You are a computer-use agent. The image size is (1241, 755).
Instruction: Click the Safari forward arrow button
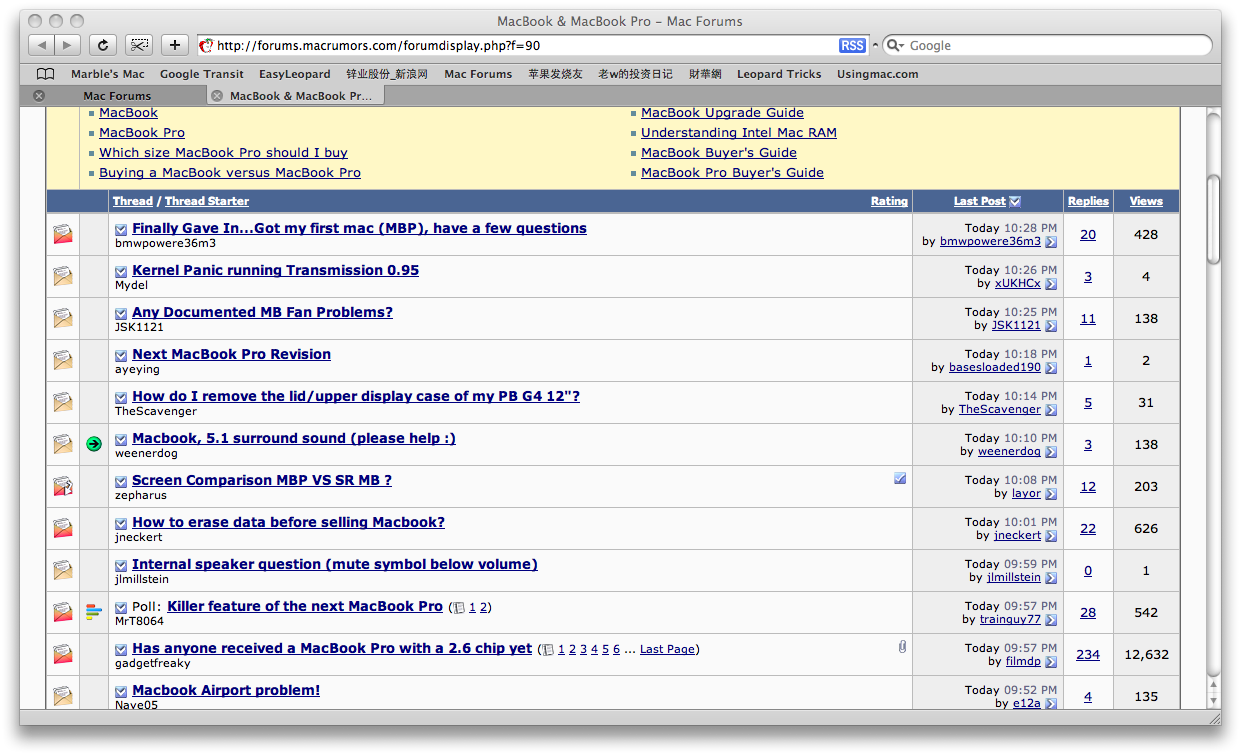68,45
